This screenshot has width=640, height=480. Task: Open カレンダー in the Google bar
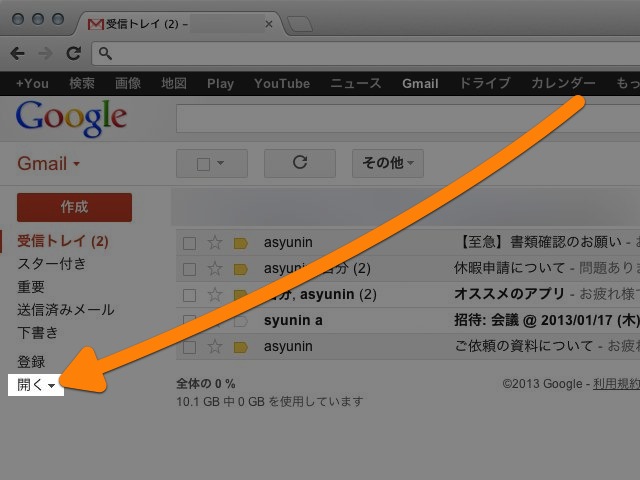(x=563, y=84)
